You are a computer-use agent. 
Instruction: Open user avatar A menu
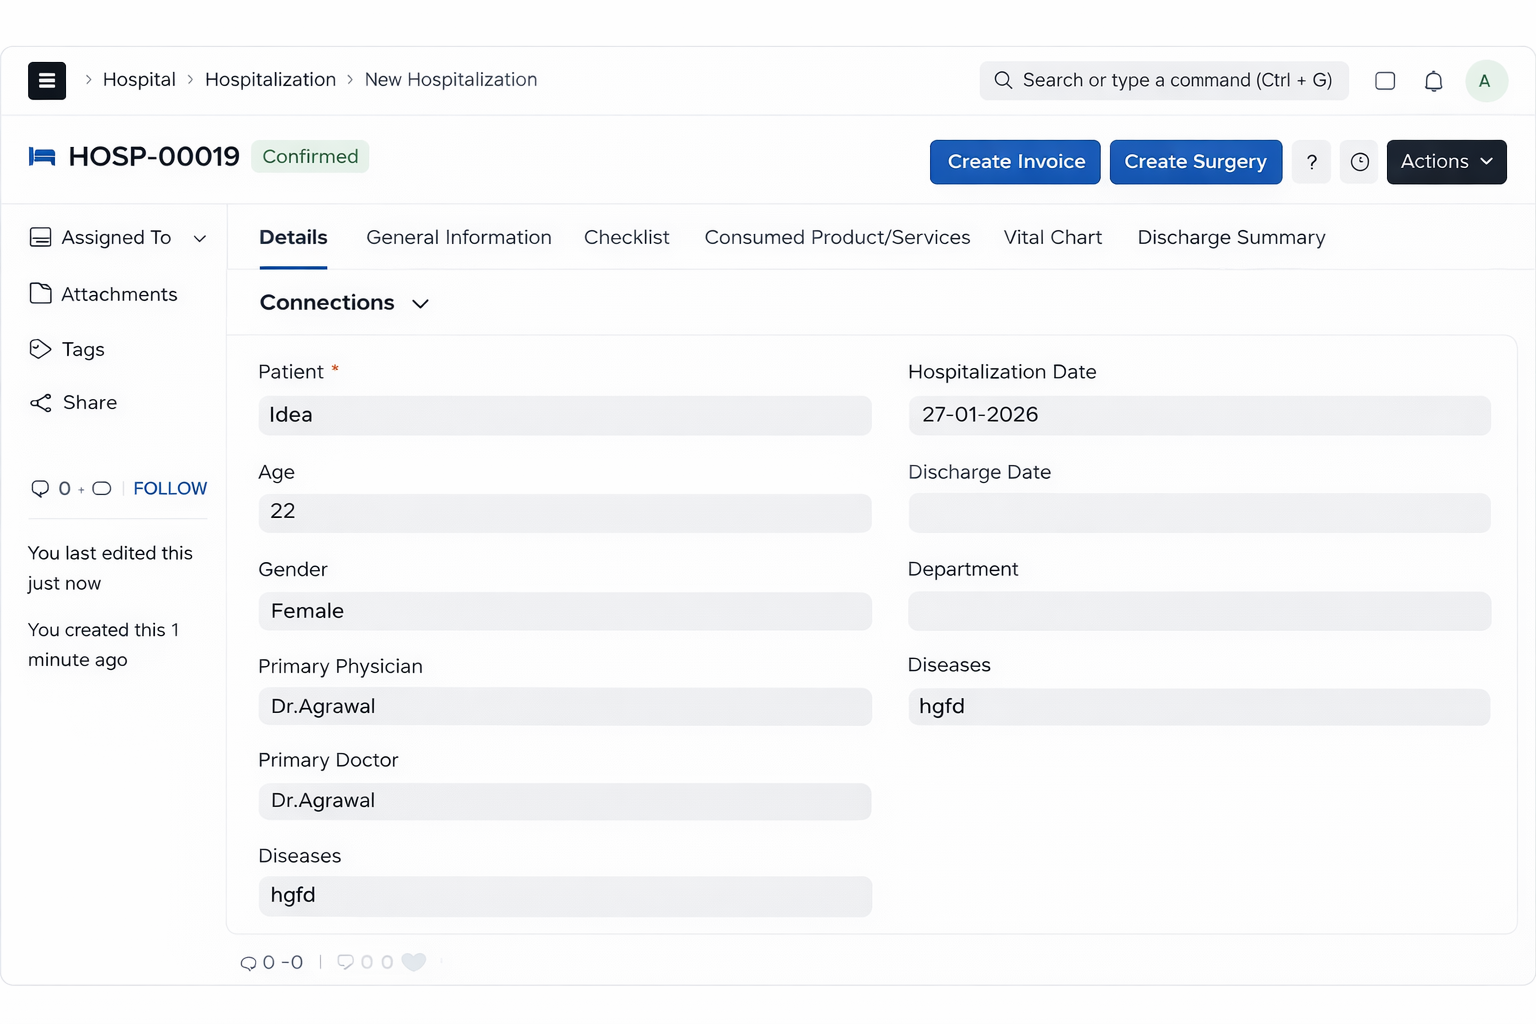[1486, 81]
